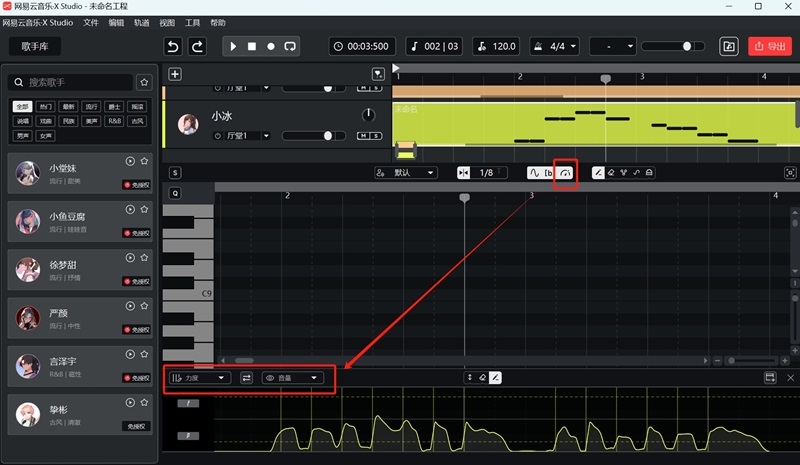Select singer 严颜 avatar
This screenshot has height=465, width=800.
[x=28, y=318]
